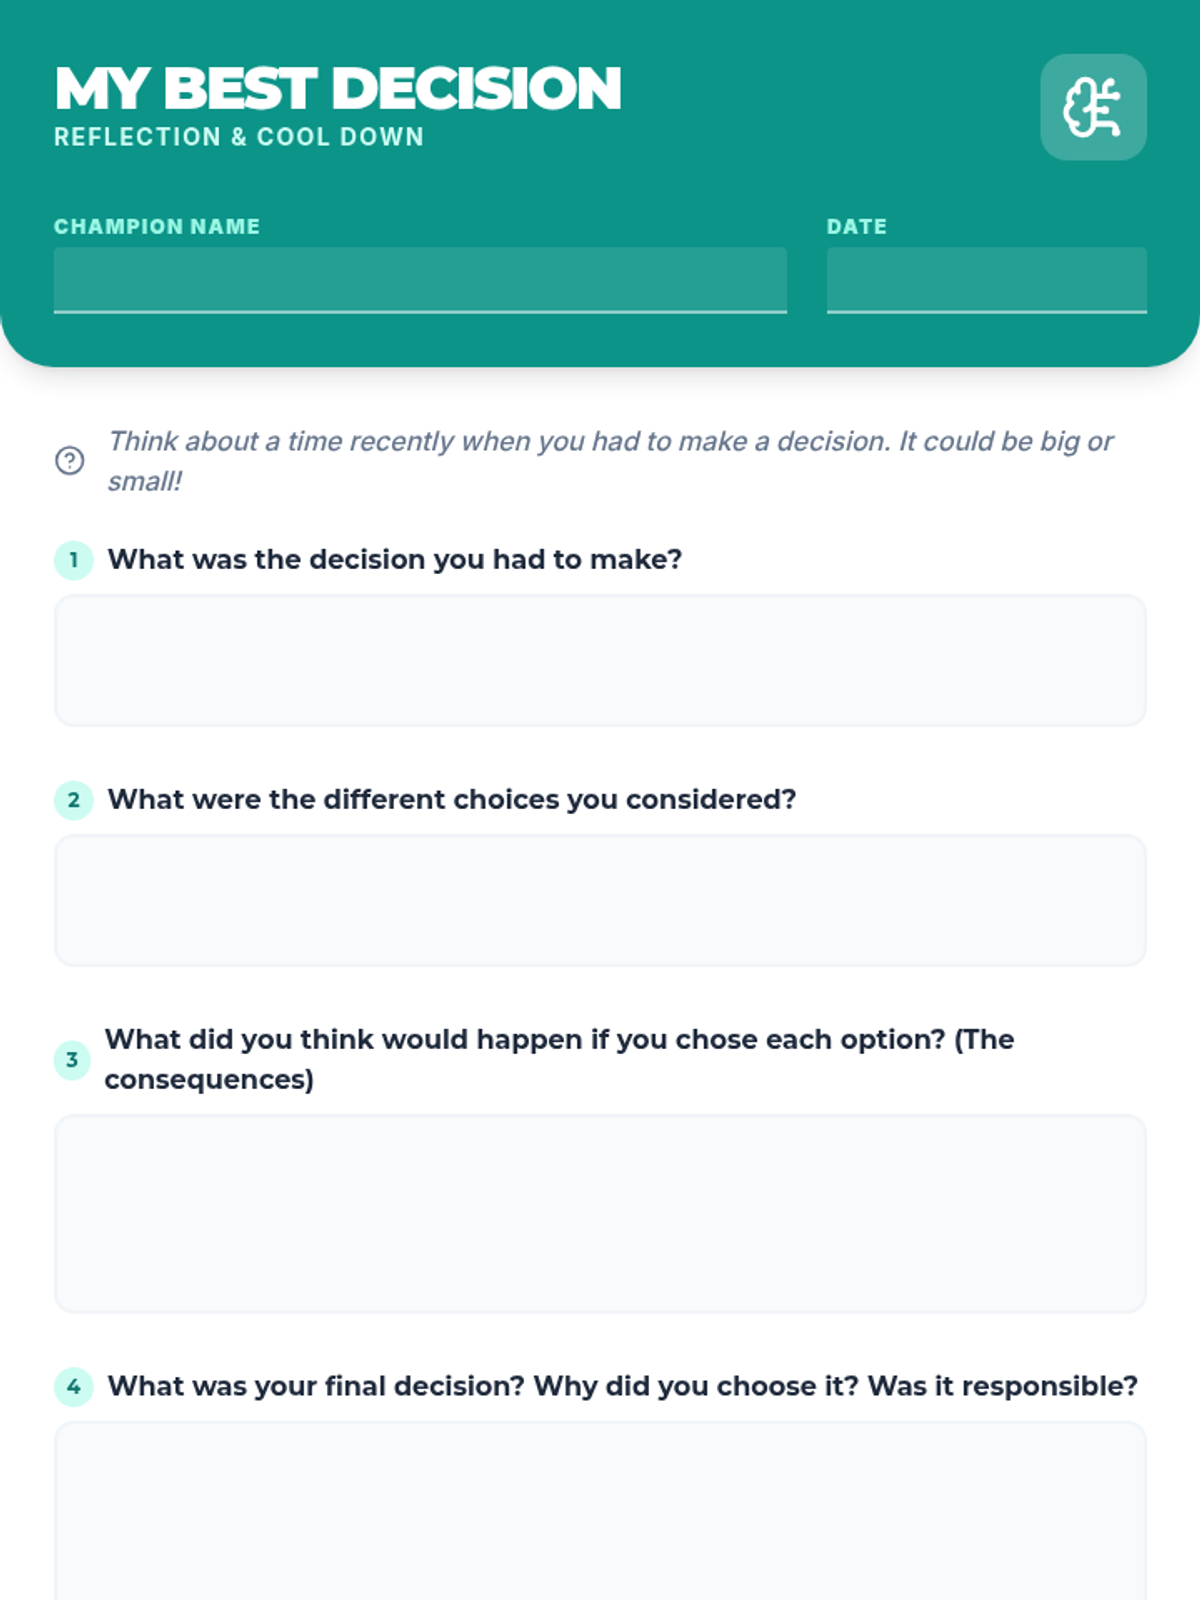Click the different choices considered answer box

[x=600, y=900]
